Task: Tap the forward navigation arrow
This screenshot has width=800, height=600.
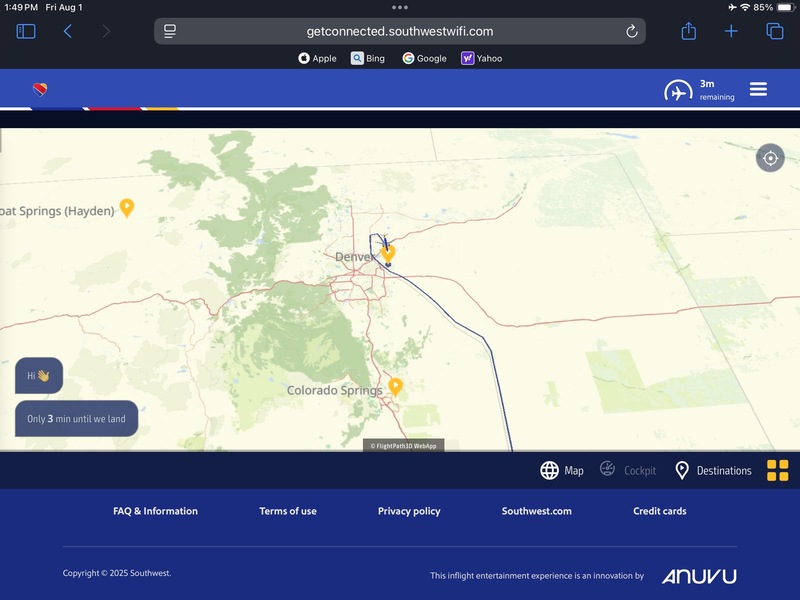Action: 106,32
